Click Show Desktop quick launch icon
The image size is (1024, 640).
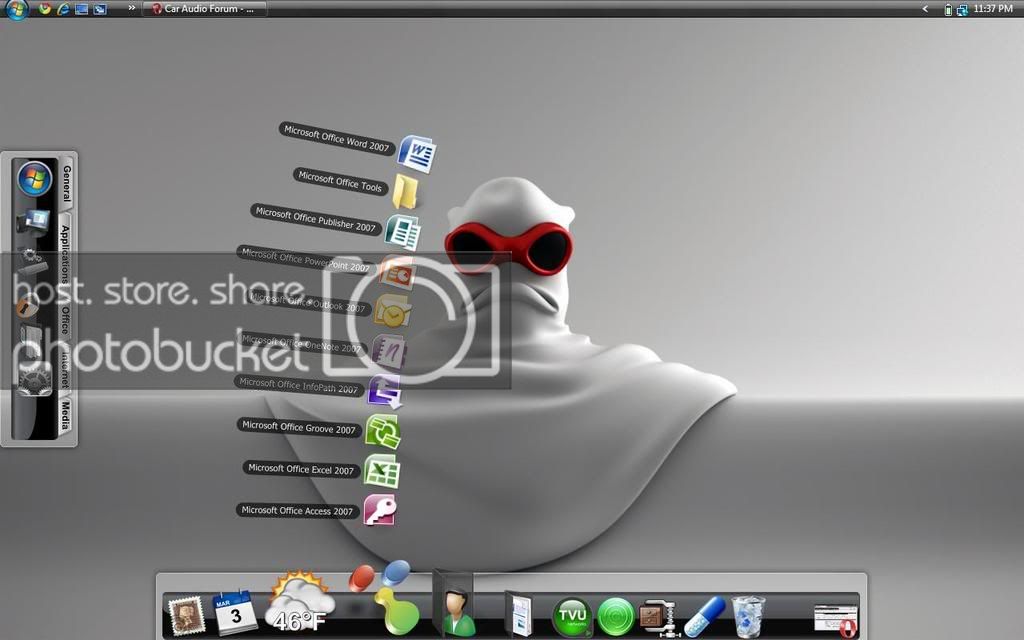pyautogui.click(x=82, y=9)
